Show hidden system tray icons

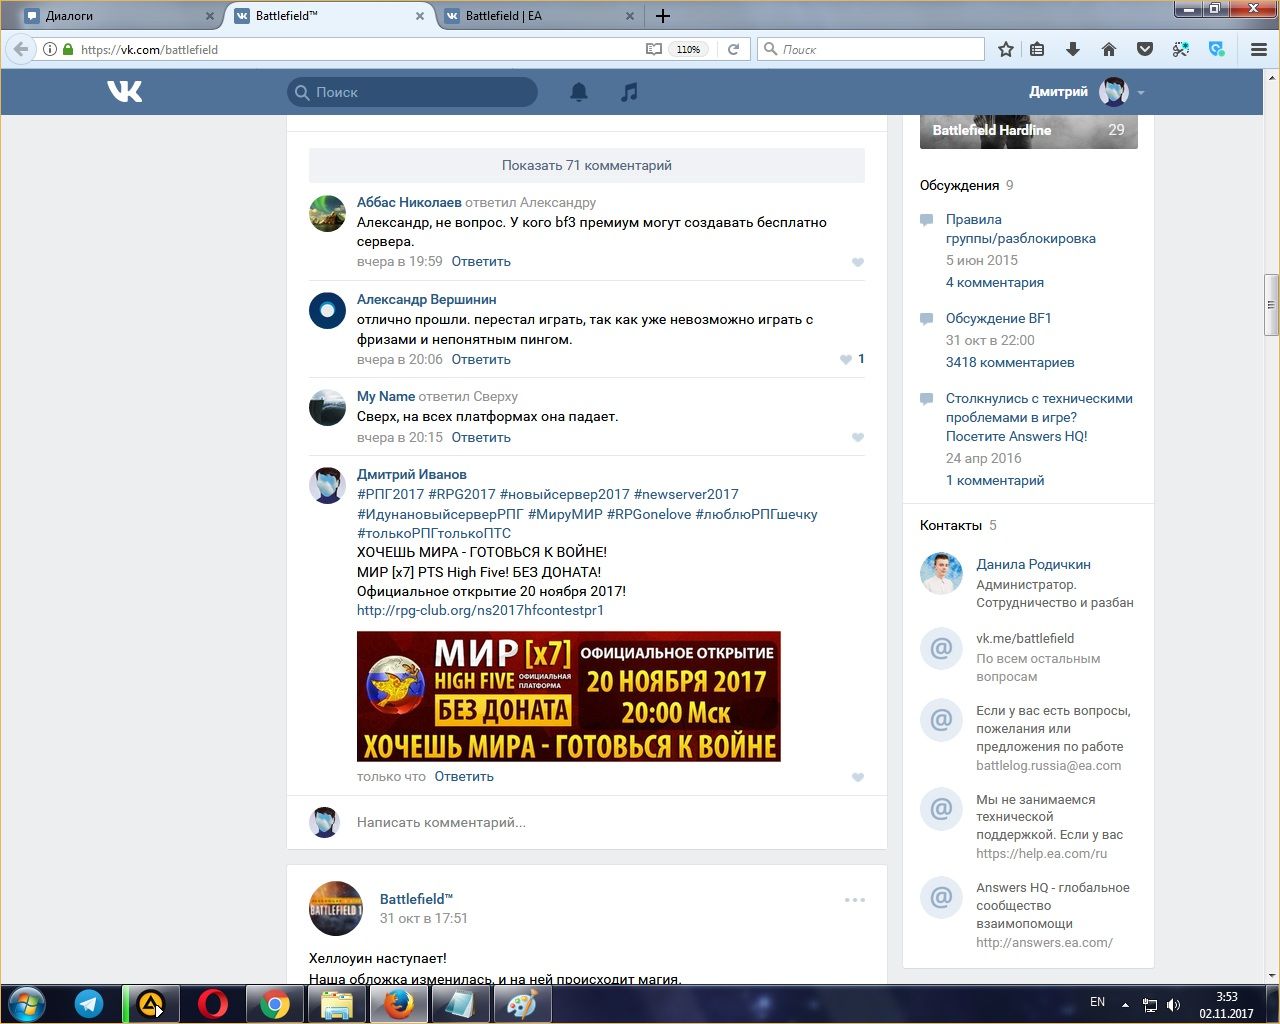pos(1126,1004)
